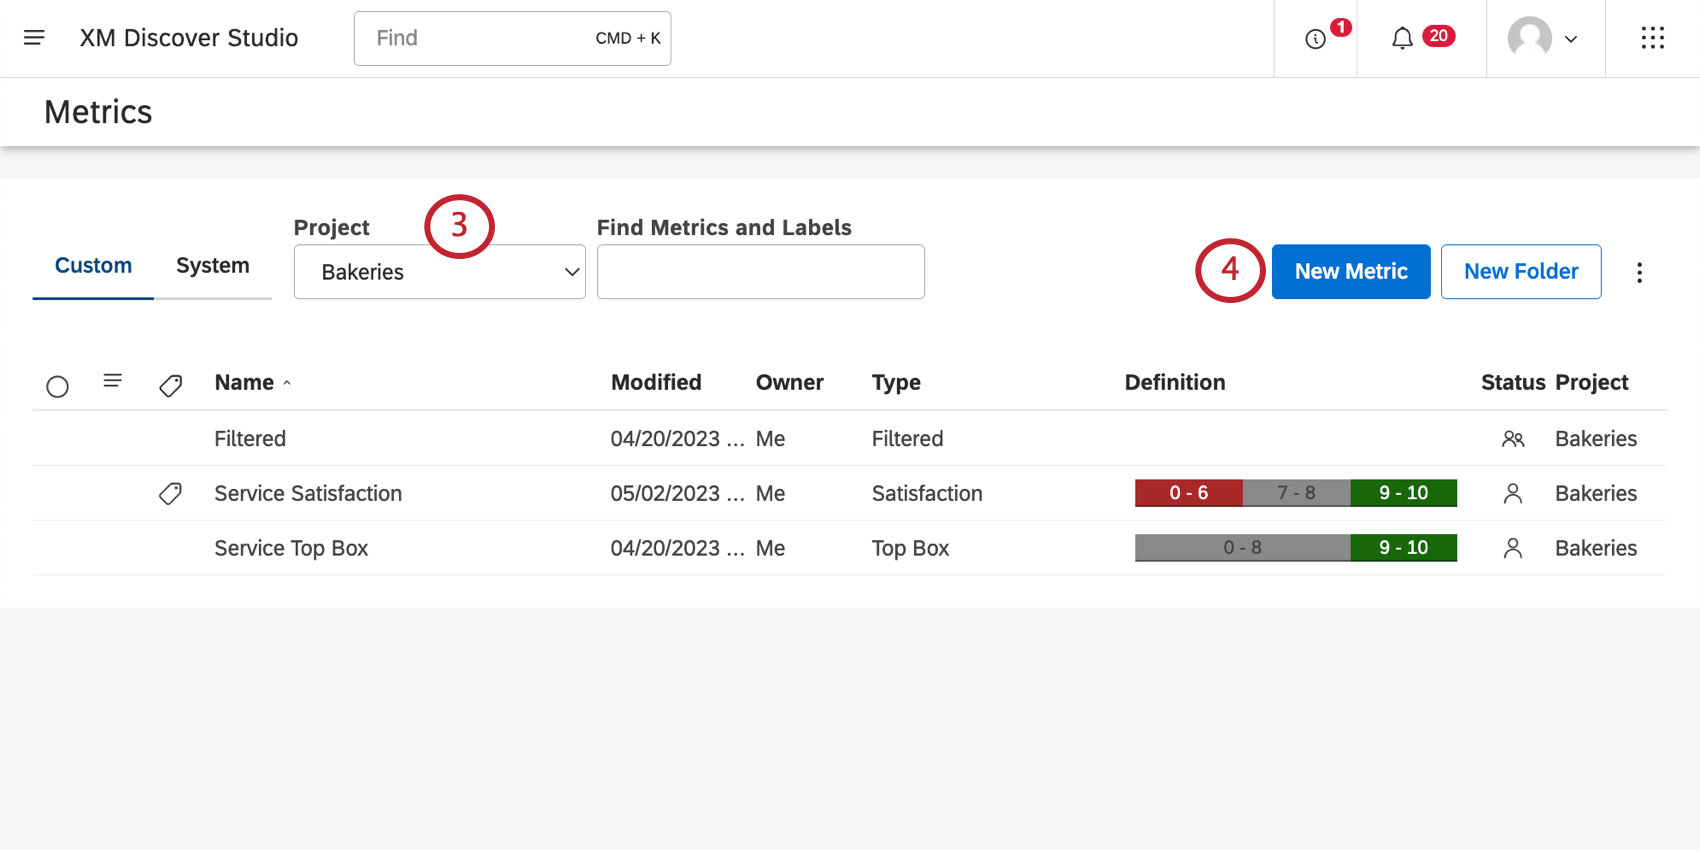This screenshot has width=1700, height=850.
Task: Click the shared status icon for Filtered
Action: coord(1512,439)
